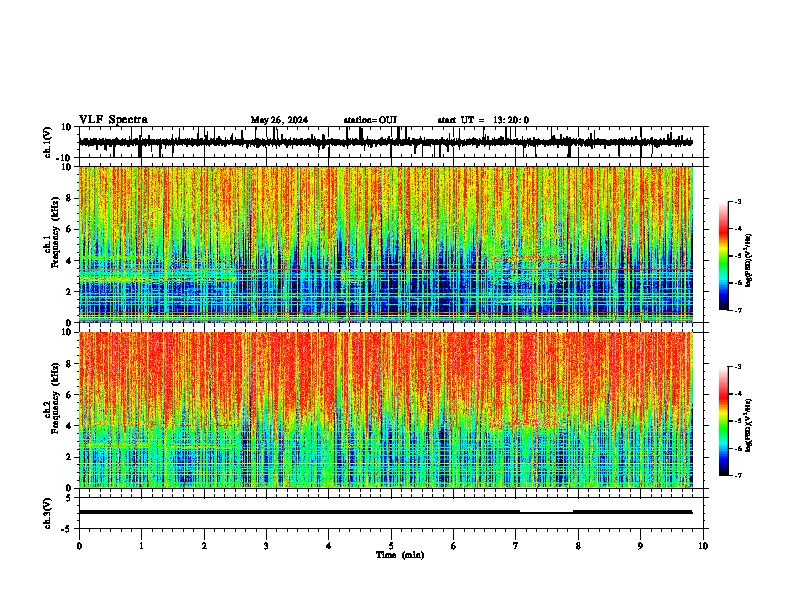This screenshot has height=612, width=792.
Task: Click the ch.1 waveform trace panel
Action: coord(391,142)
